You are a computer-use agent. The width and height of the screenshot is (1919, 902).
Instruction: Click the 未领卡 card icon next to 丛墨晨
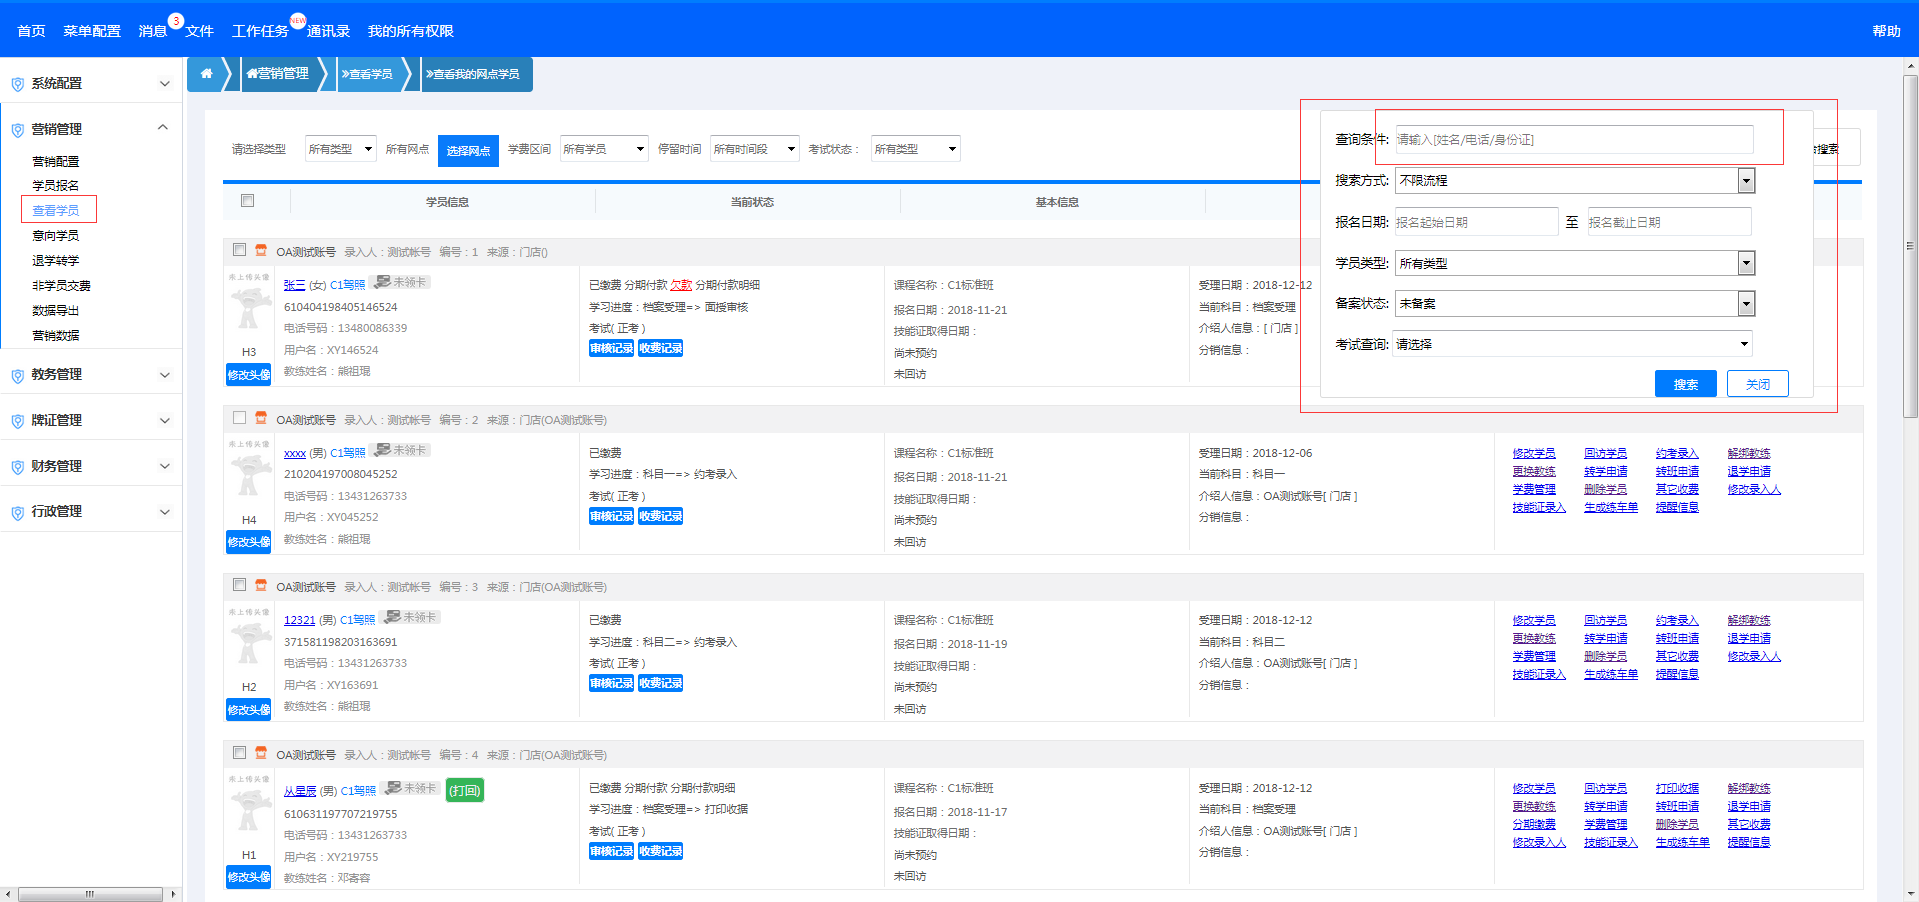tap(394, 788)
